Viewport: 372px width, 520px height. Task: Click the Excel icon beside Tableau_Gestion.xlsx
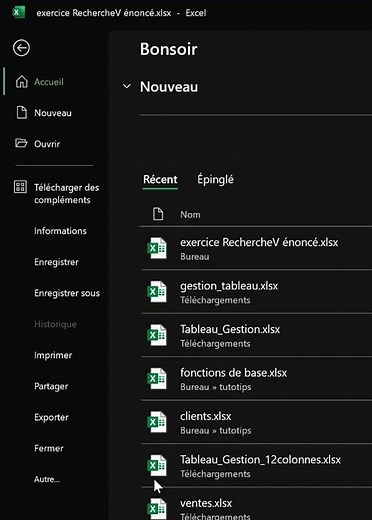click(x=157, y=335)
